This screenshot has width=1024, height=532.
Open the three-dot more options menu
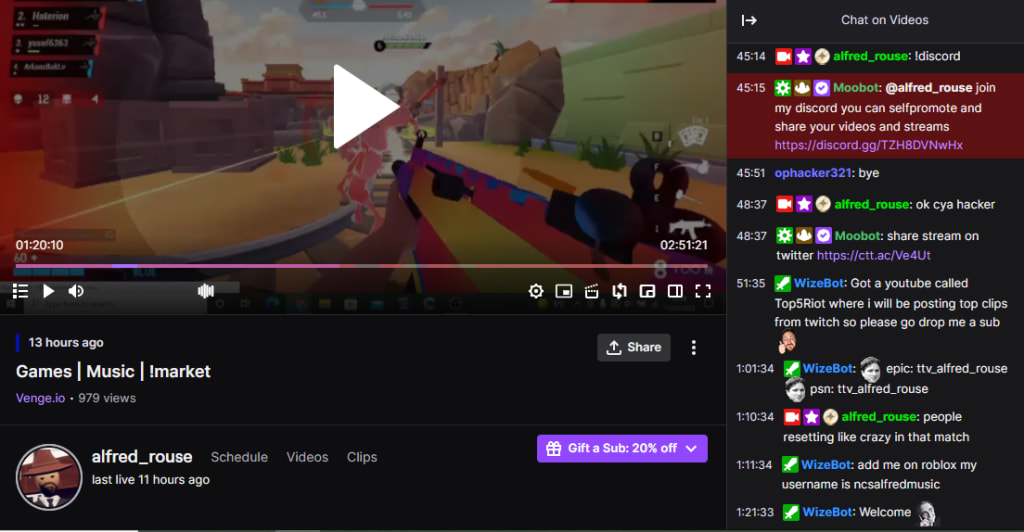[694, 347]
